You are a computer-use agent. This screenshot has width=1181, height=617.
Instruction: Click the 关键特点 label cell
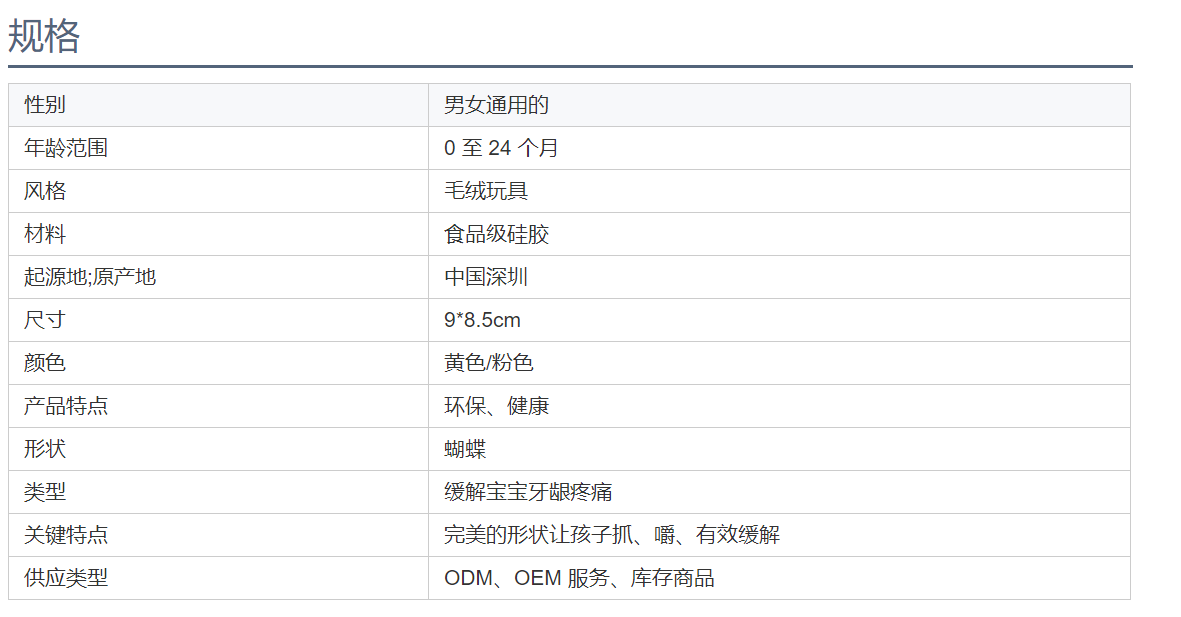(218, 535)
